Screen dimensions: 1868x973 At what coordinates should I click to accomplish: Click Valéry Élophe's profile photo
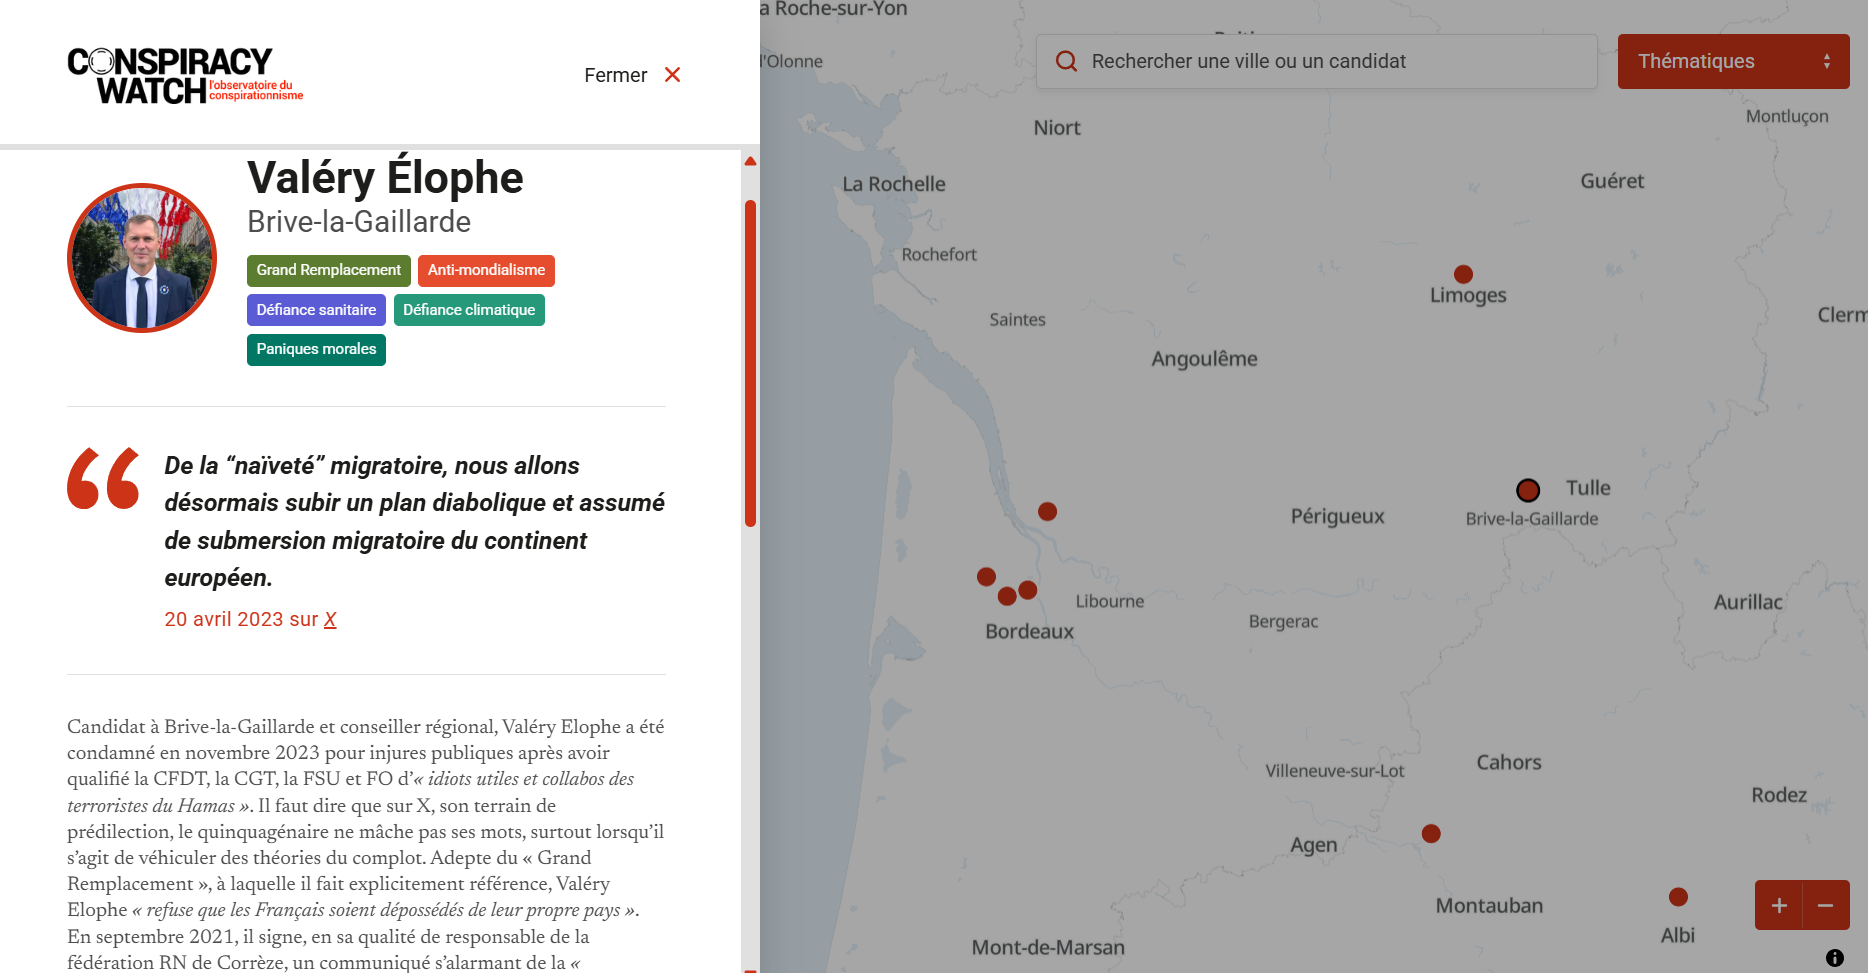(142, 258)
